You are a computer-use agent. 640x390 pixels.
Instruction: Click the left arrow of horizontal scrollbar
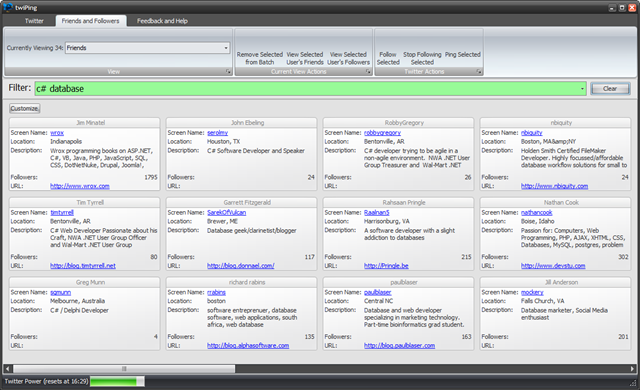[7, 369]
